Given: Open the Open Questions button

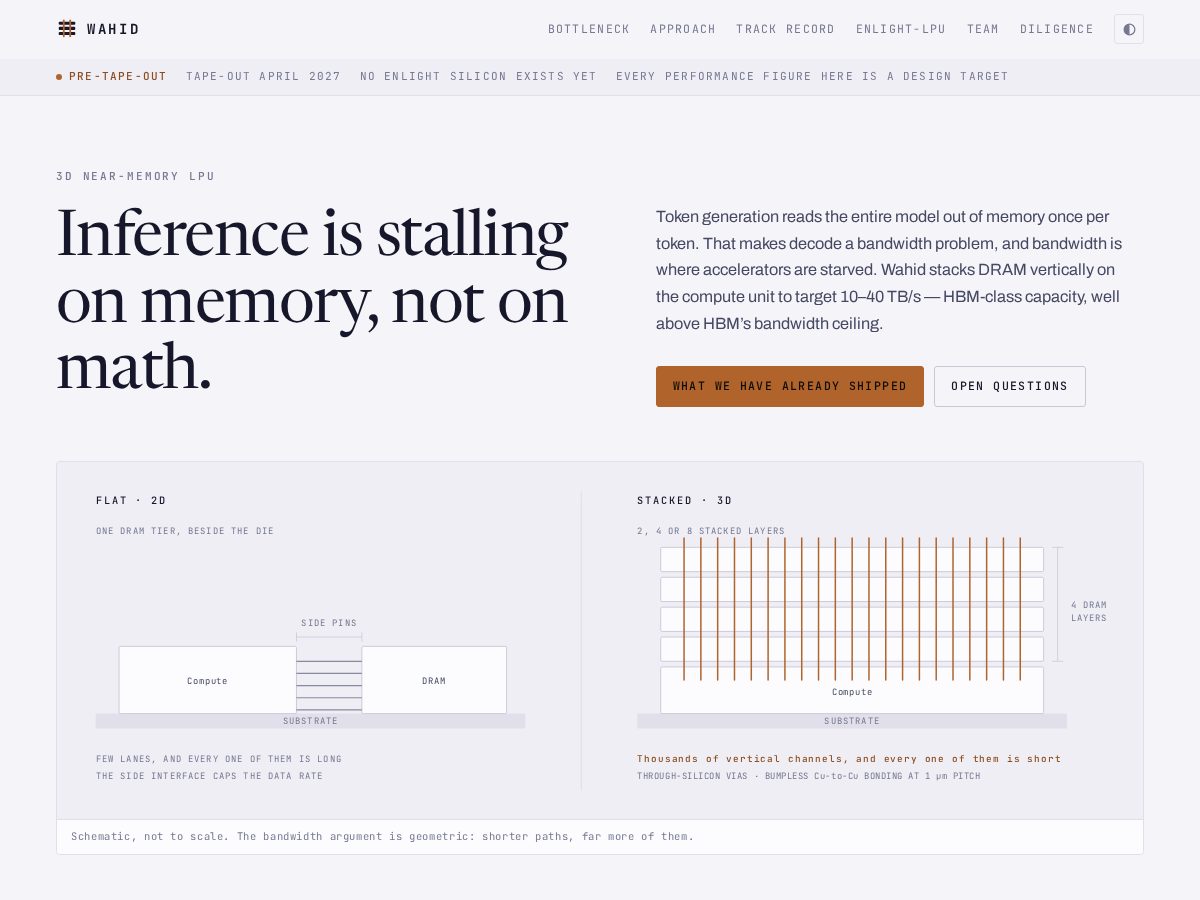Looking at the screenshot, I should click(x=1010, y=386).
